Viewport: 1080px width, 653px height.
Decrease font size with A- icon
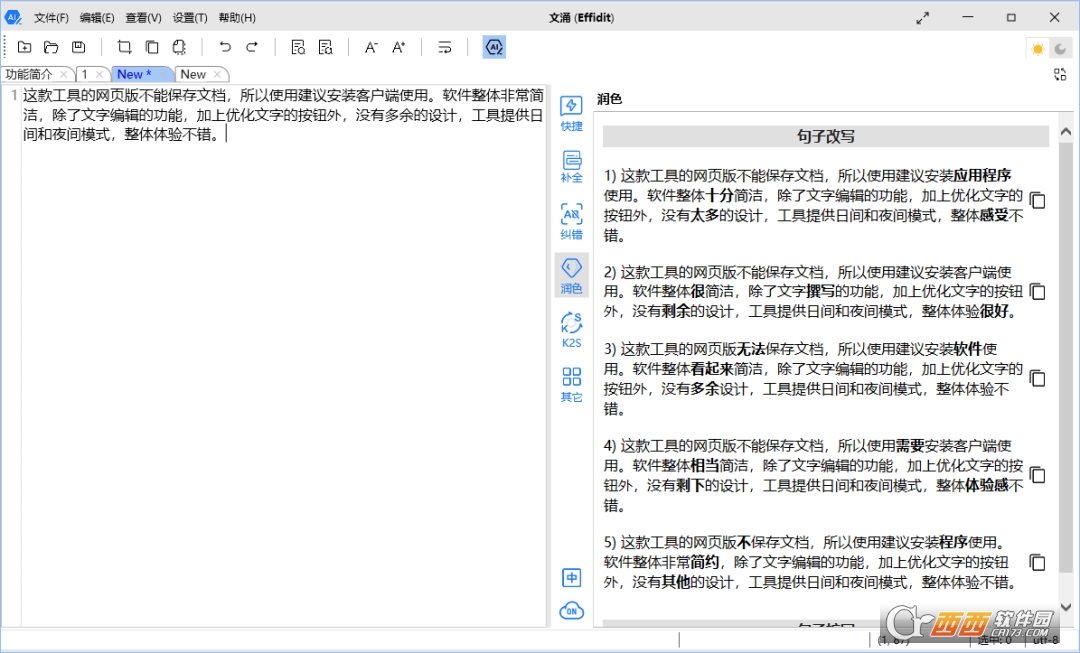[x=371, y=47]
